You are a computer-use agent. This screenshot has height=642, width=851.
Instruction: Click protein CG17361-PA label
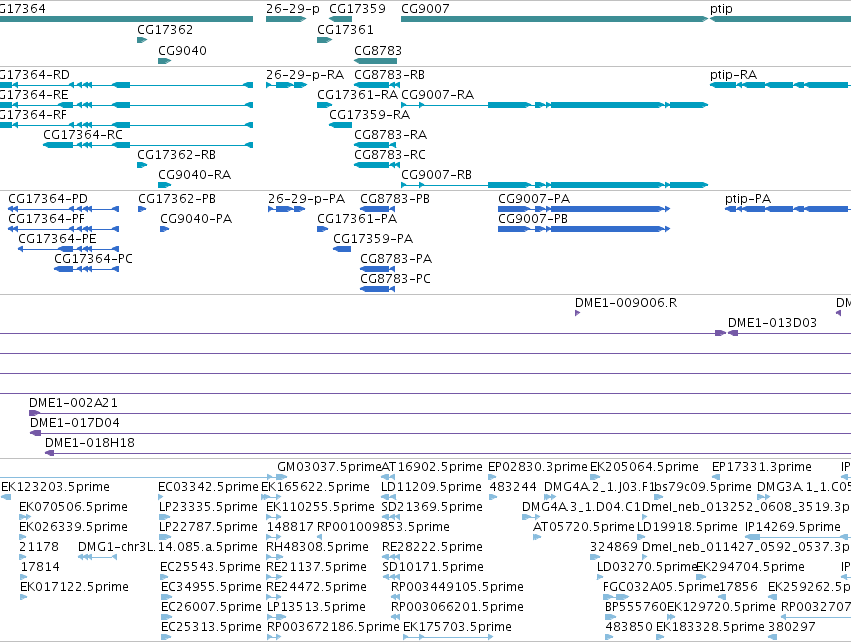pyautogui.click(x=357, y=219)
